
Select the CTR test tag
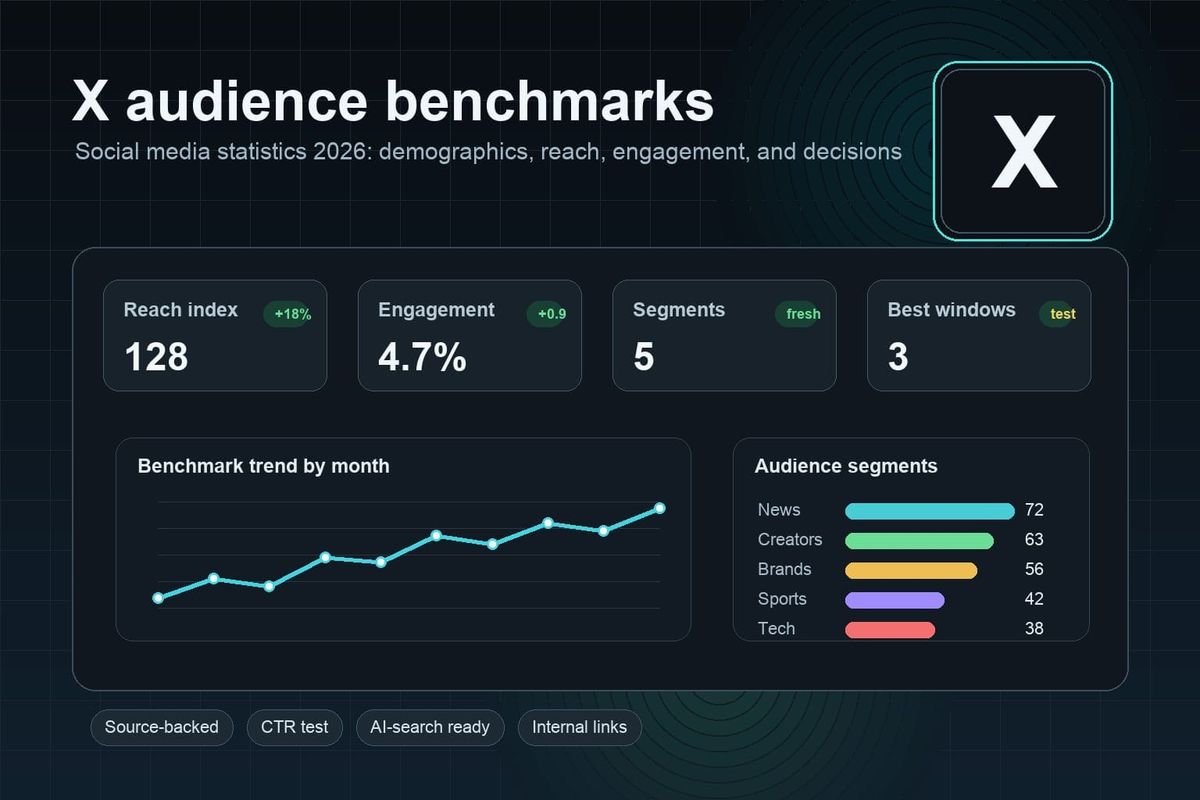295,727
